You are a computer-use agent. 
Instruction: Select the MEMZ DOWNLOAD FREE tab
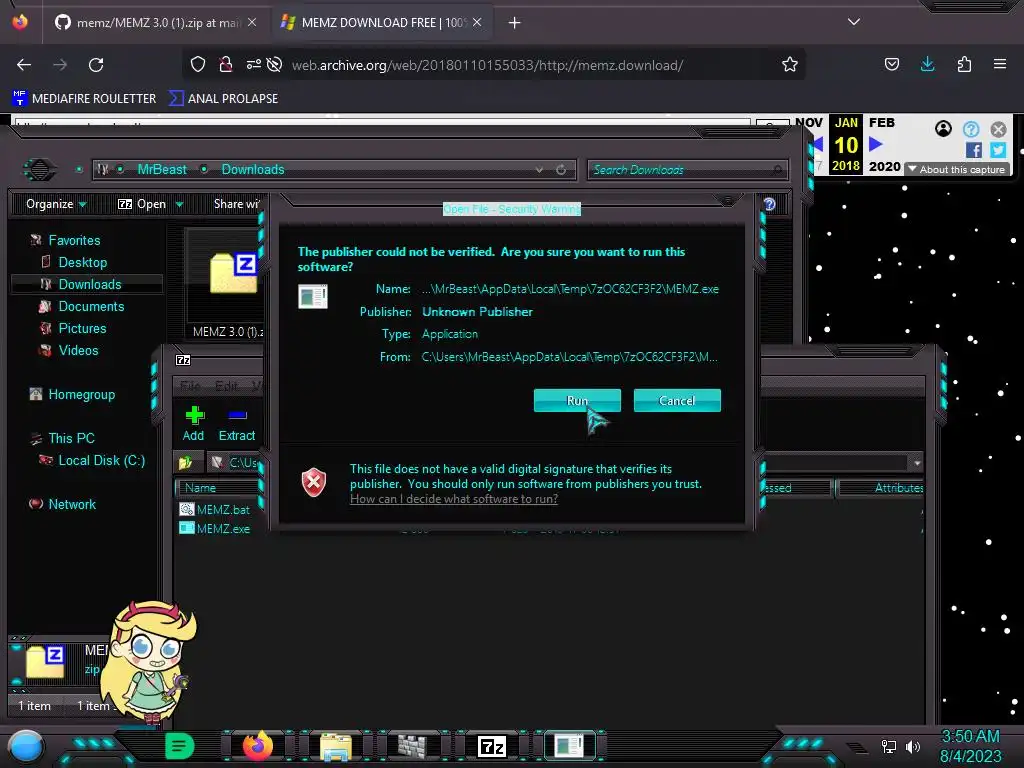(382, 23)
